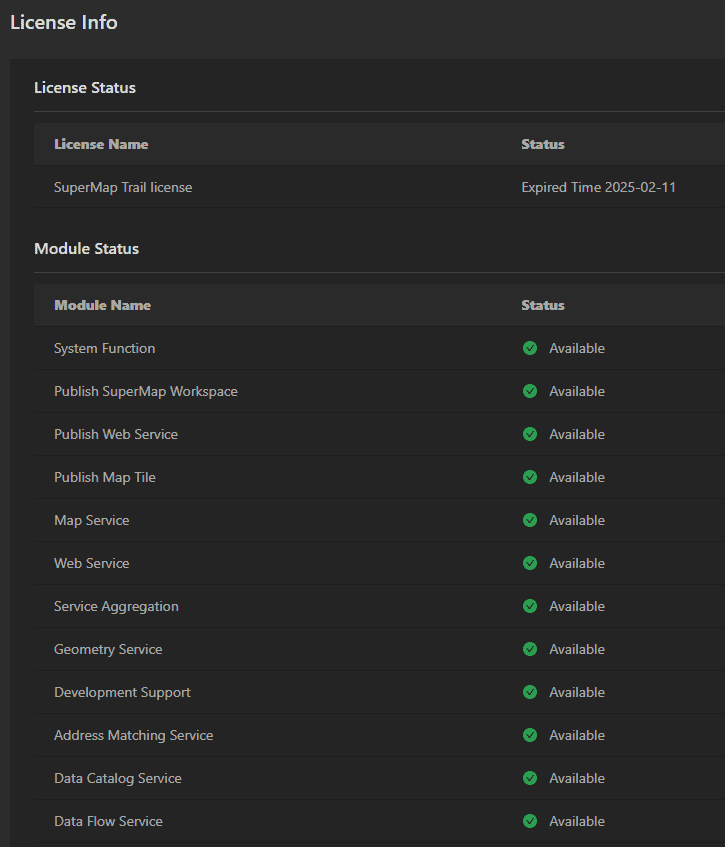Click the License Name column header
The height and width of the screenshot is (847, 725).
(101, 144)
